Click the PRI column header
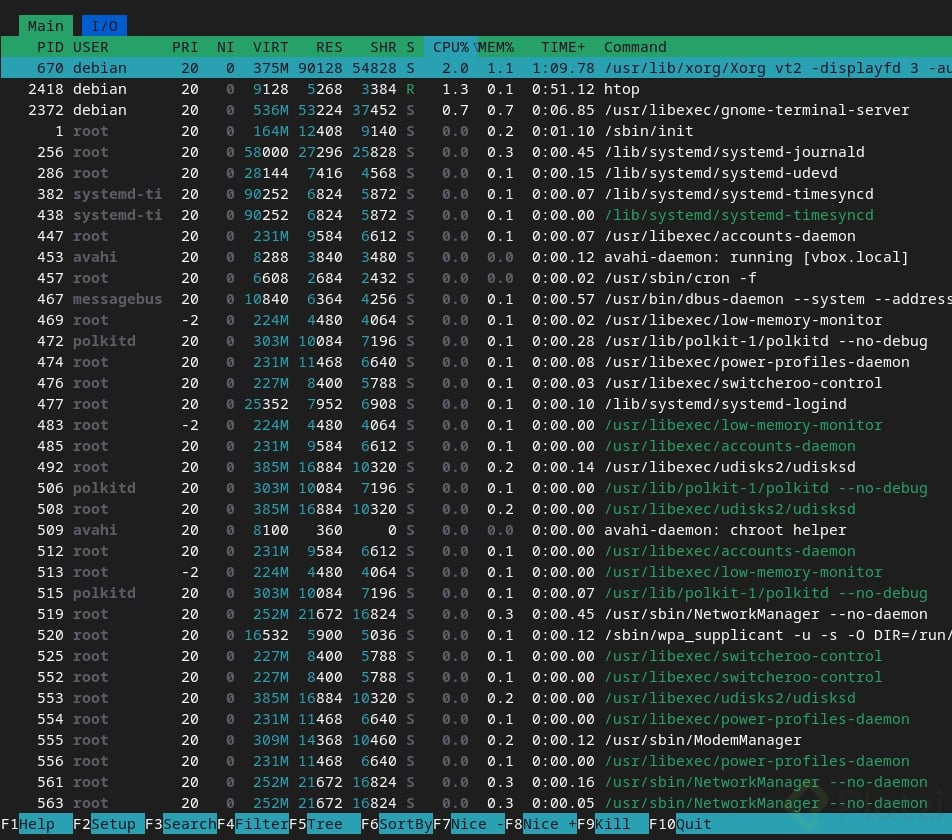The width and height of the screenshot is (952, 840). [185, 47]
